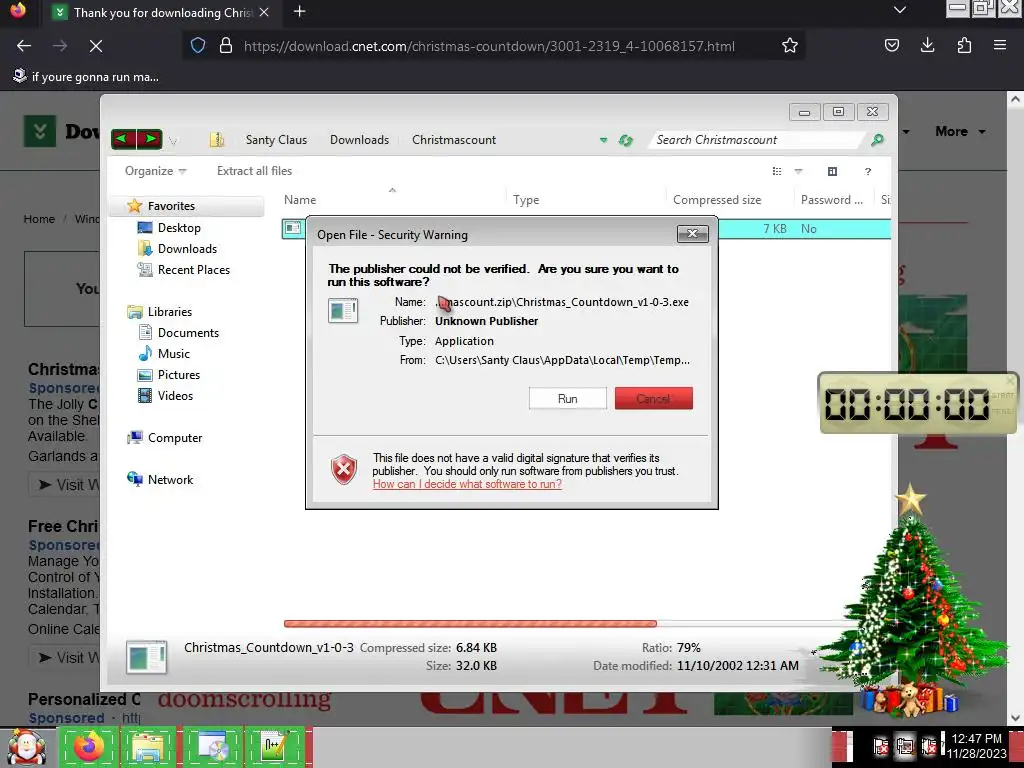This screenshot has width=1024, height=768.
Task: Open the More menu on CNET page
Action: coord(960,131)
